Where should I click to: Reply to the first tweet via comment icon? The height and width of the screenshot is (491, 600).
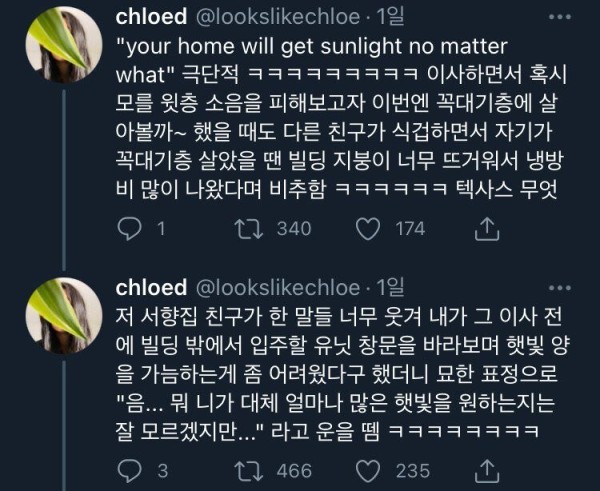coord(129,228)
